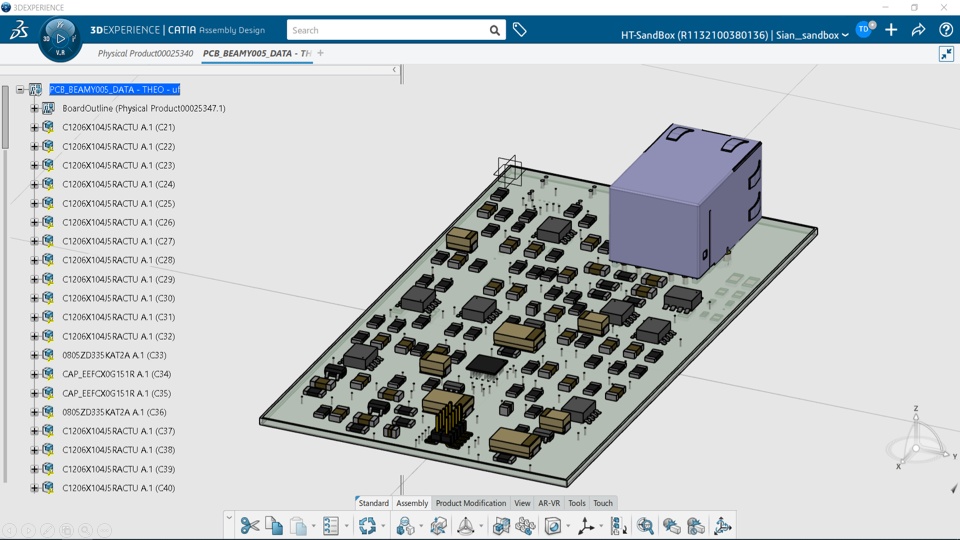Click the bottom-left forward arrow circle
960x540 pixels.
pos(28,530)
